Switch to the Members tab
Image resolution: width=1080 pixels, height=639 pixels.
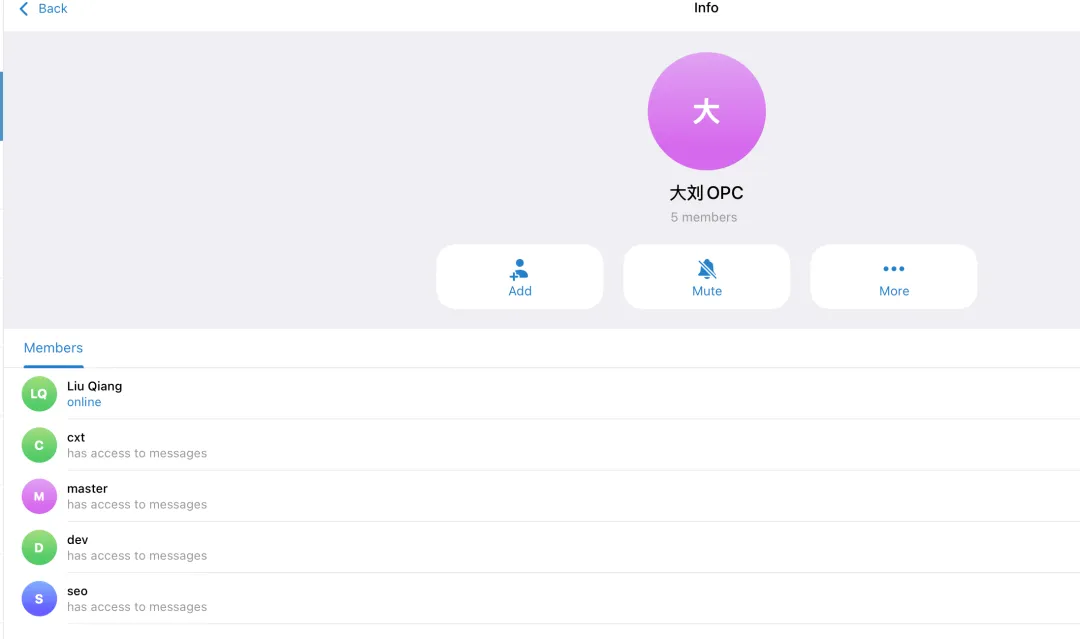pyautogui.click(x=53, y=348)
